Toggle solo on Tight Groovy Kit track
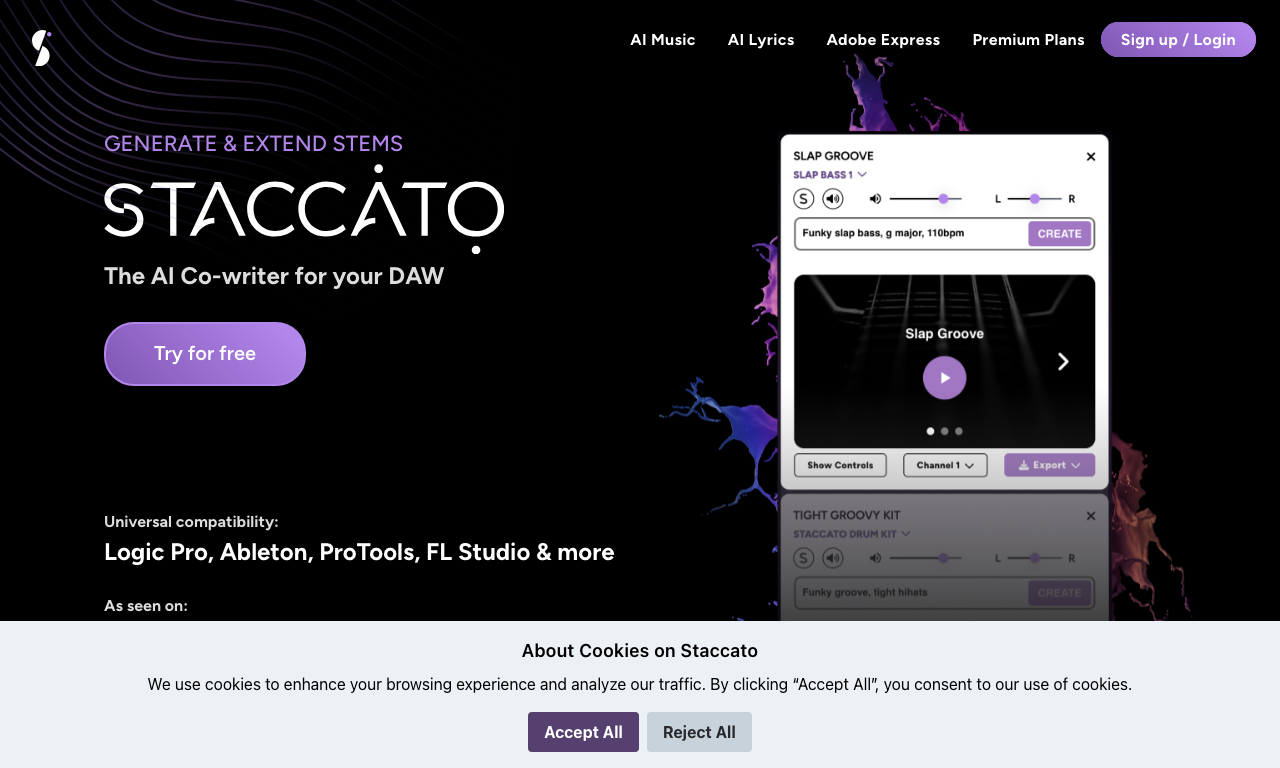 click(x=804, y=558)
